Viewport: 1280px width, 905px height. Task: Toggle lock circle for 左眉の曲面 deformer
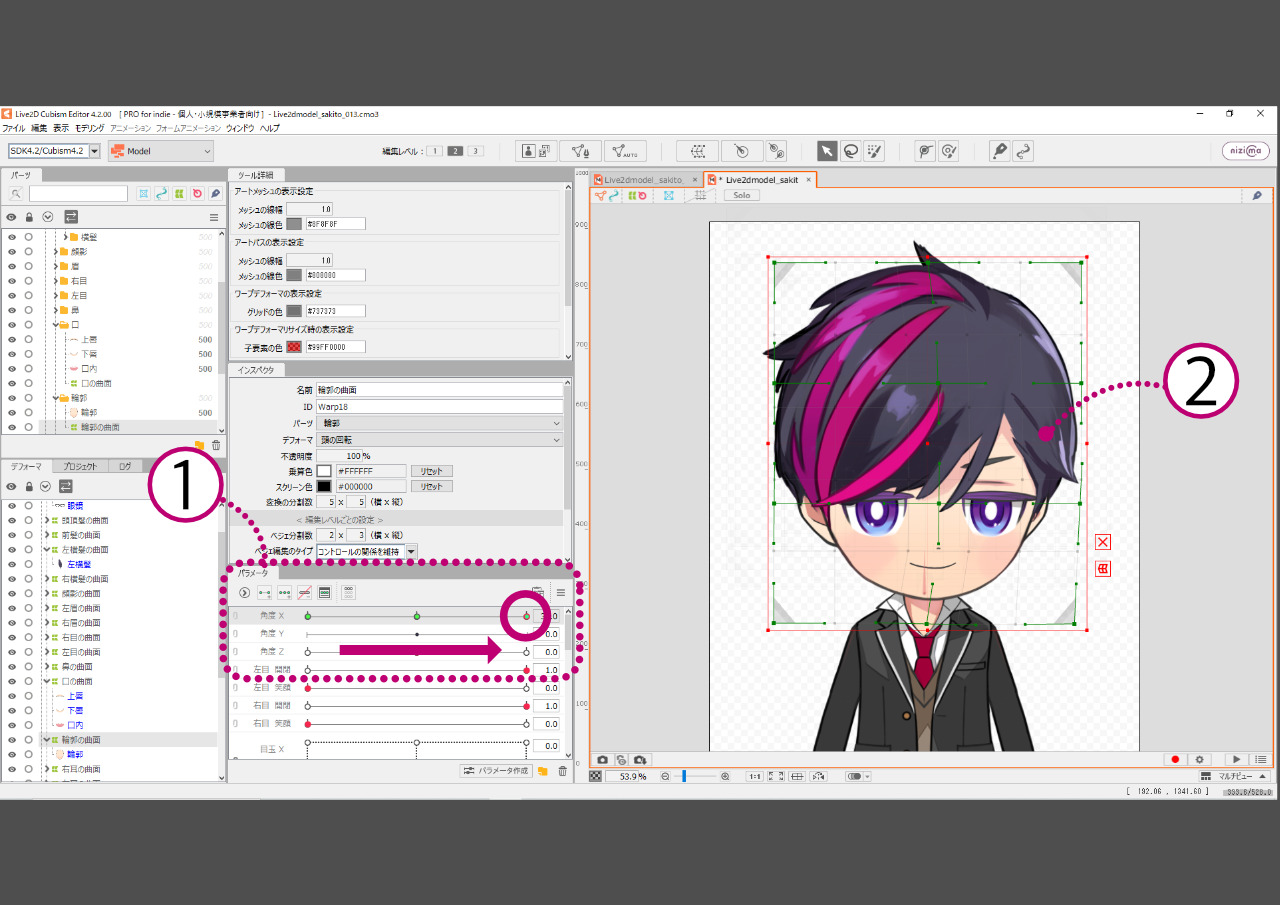(29, 608)
